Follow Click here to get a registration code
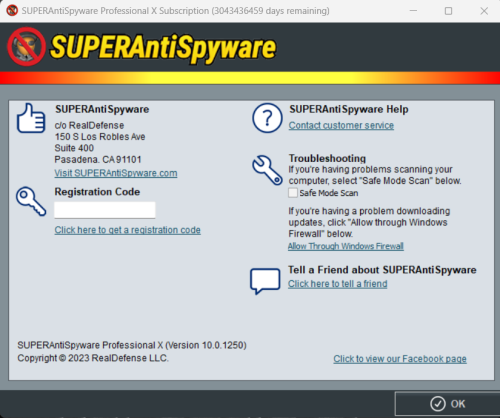Screen dimensions: 500x418 128,230
